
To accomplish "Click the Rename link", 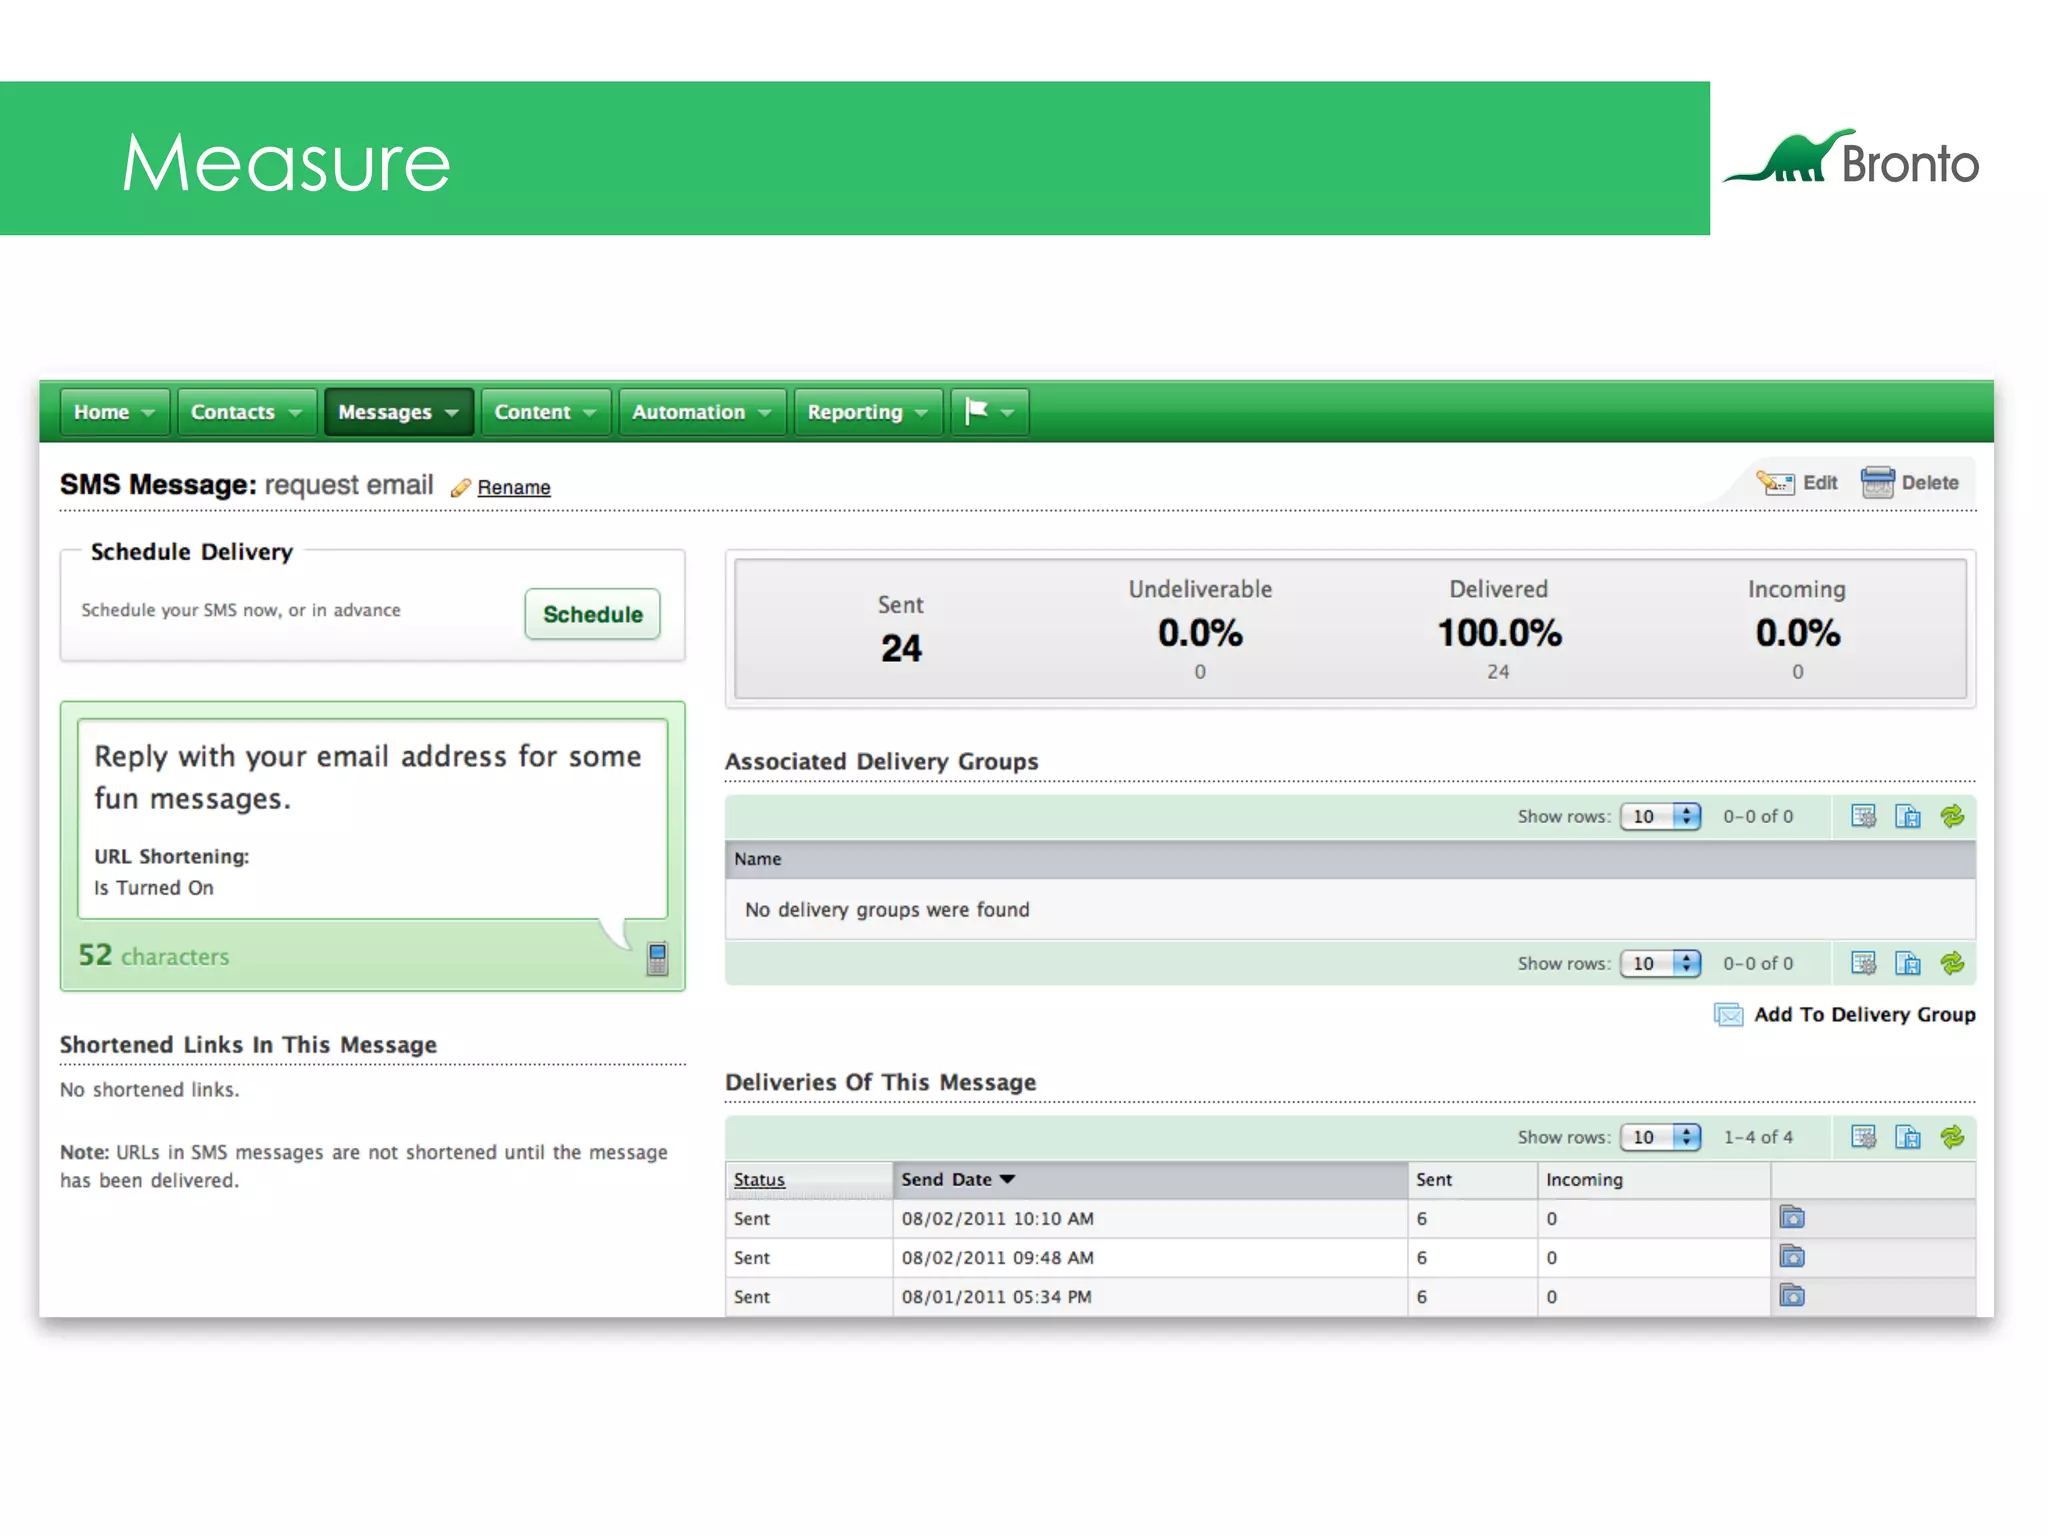I will point(513,488).
